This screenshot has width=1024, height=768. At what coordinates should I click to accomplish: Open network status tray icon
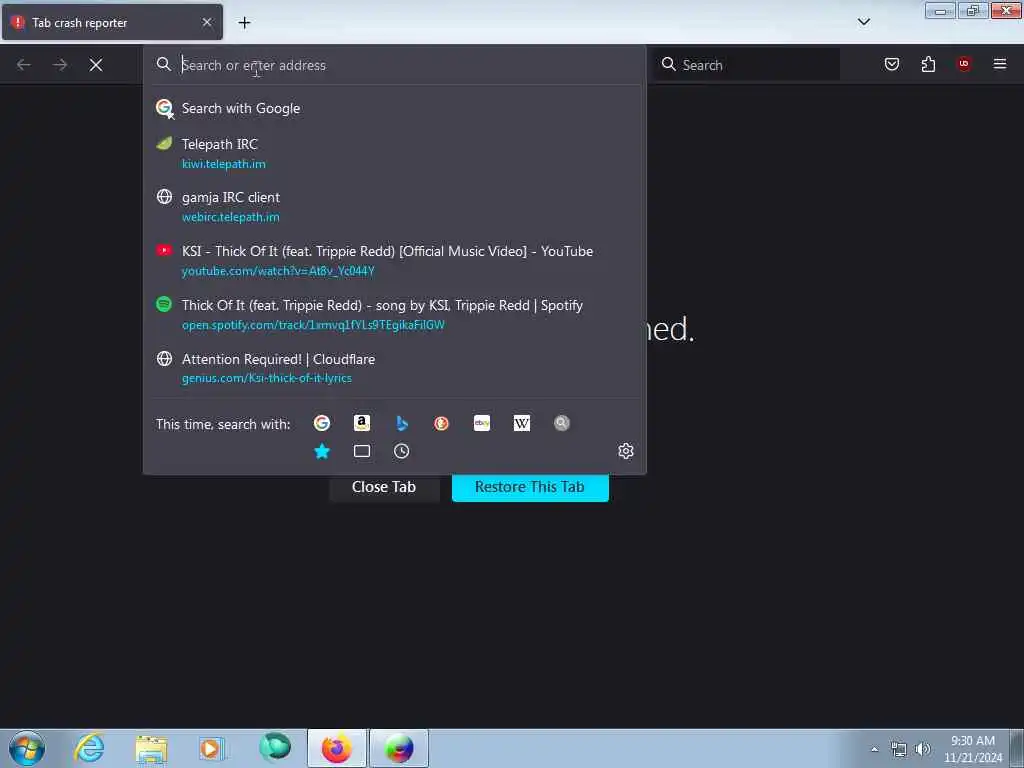click(899, 749)
